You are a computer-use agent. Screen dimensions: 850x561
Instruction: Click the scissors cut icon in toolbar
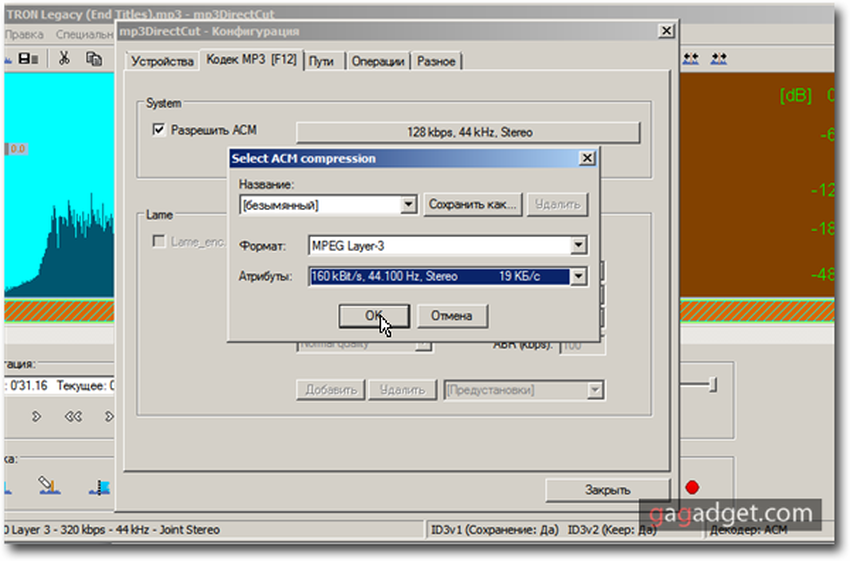coord(64,59)
